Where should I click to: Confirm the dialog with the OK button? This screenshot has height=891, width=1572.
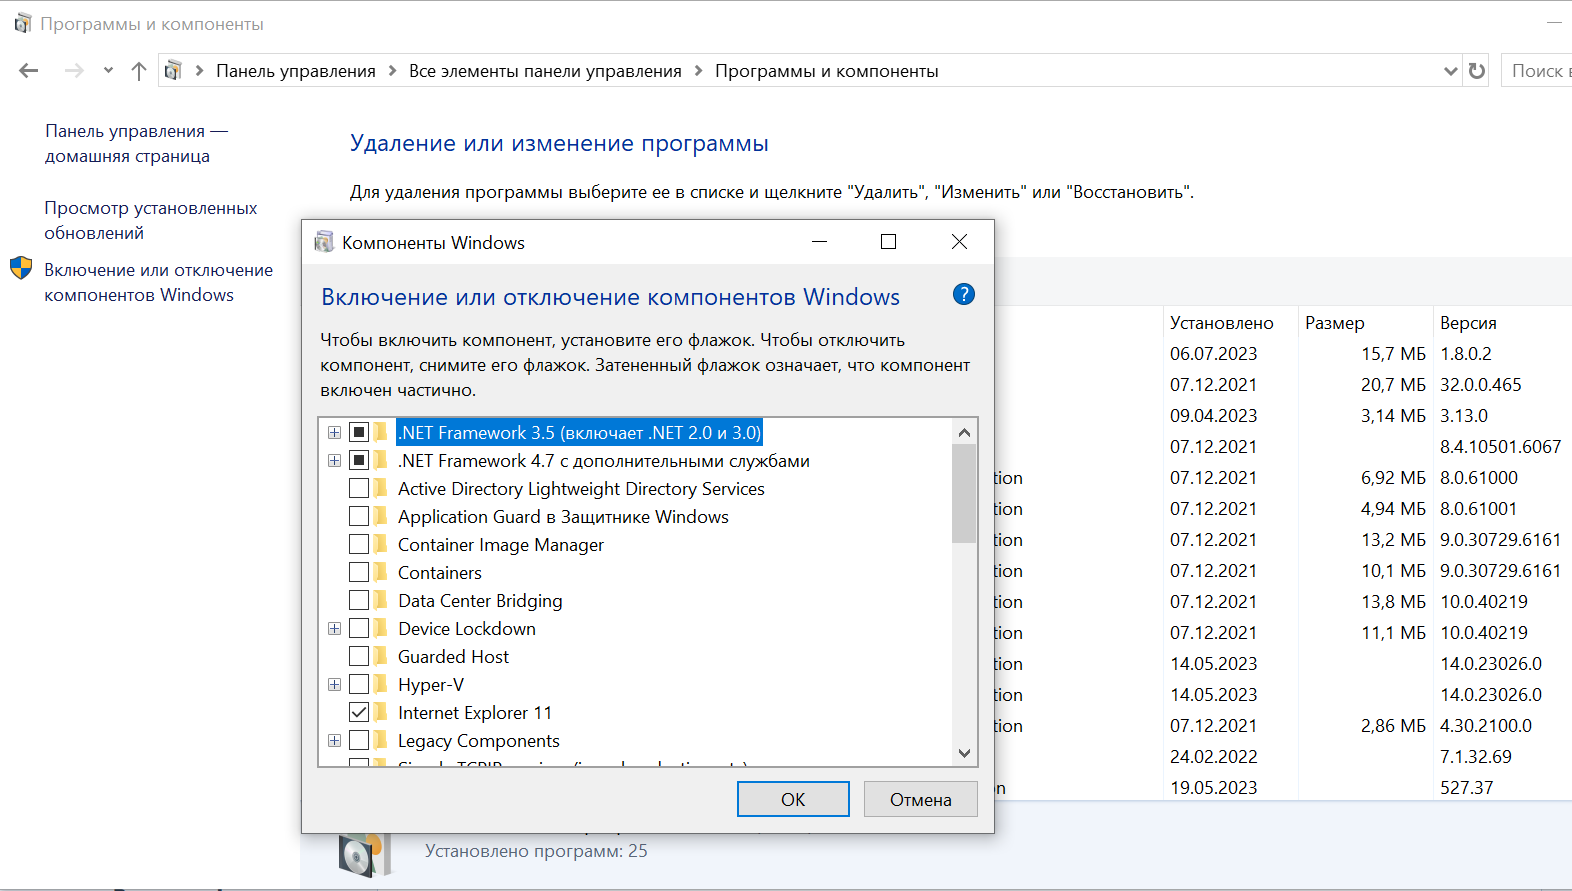(793, 799)
